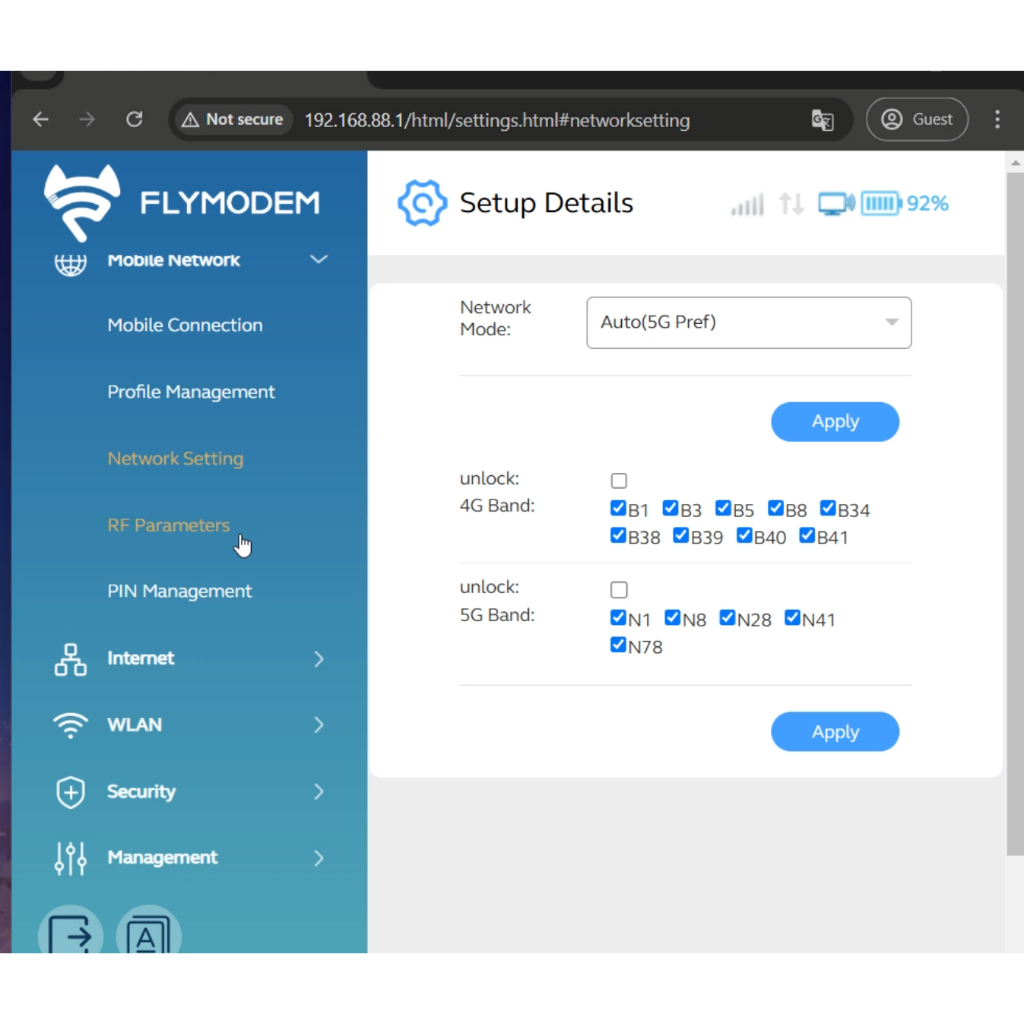Open the browser three-dot menu
The width and height of the screenshot is (1024, 1024).
click(996, 120)
